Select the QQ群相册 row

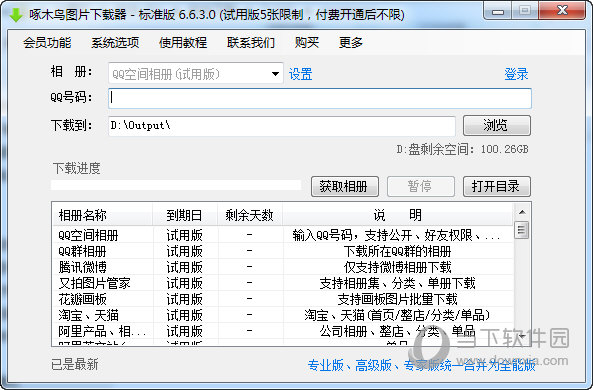point(283,251)
